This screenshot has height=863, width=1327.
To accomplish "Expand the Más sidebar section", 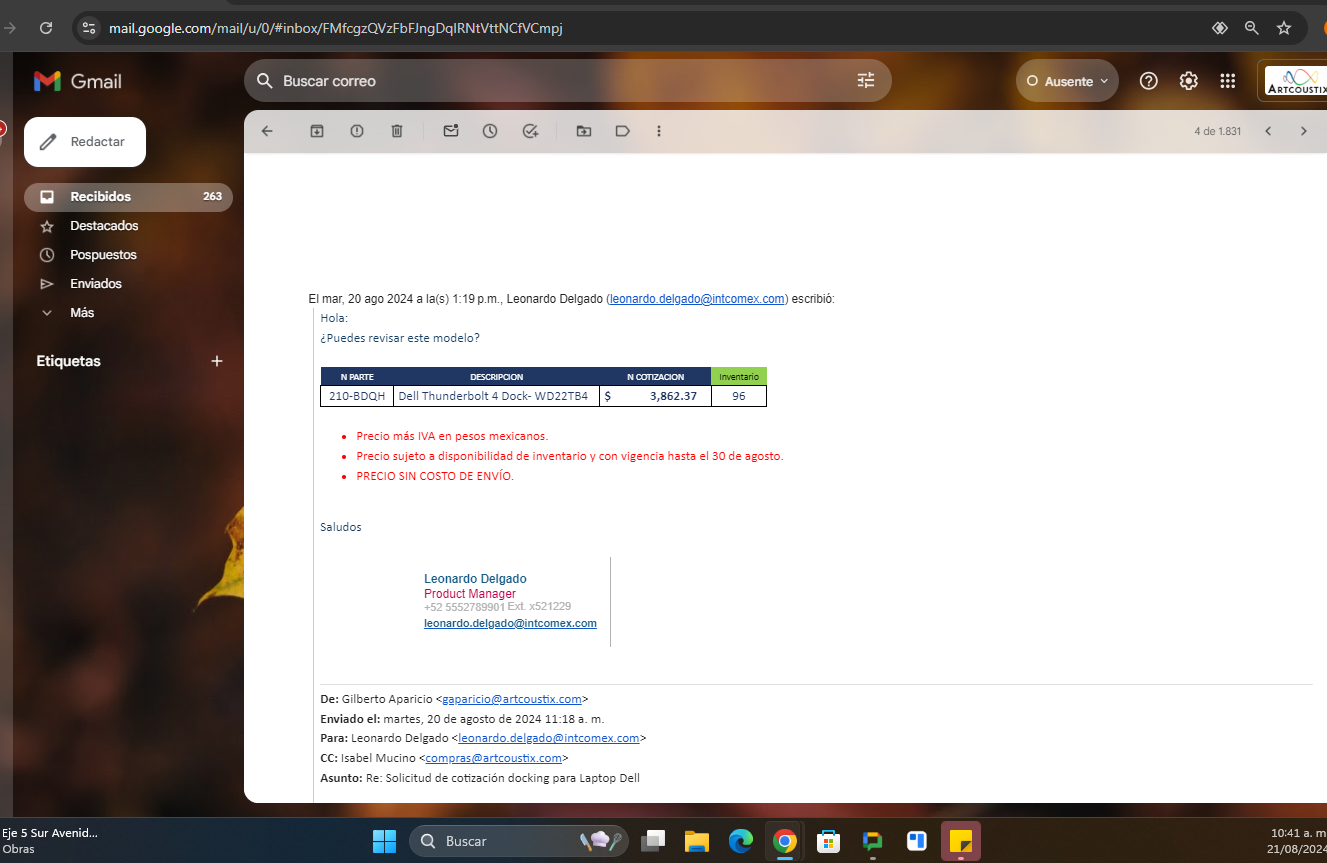I will click(82, 313).
